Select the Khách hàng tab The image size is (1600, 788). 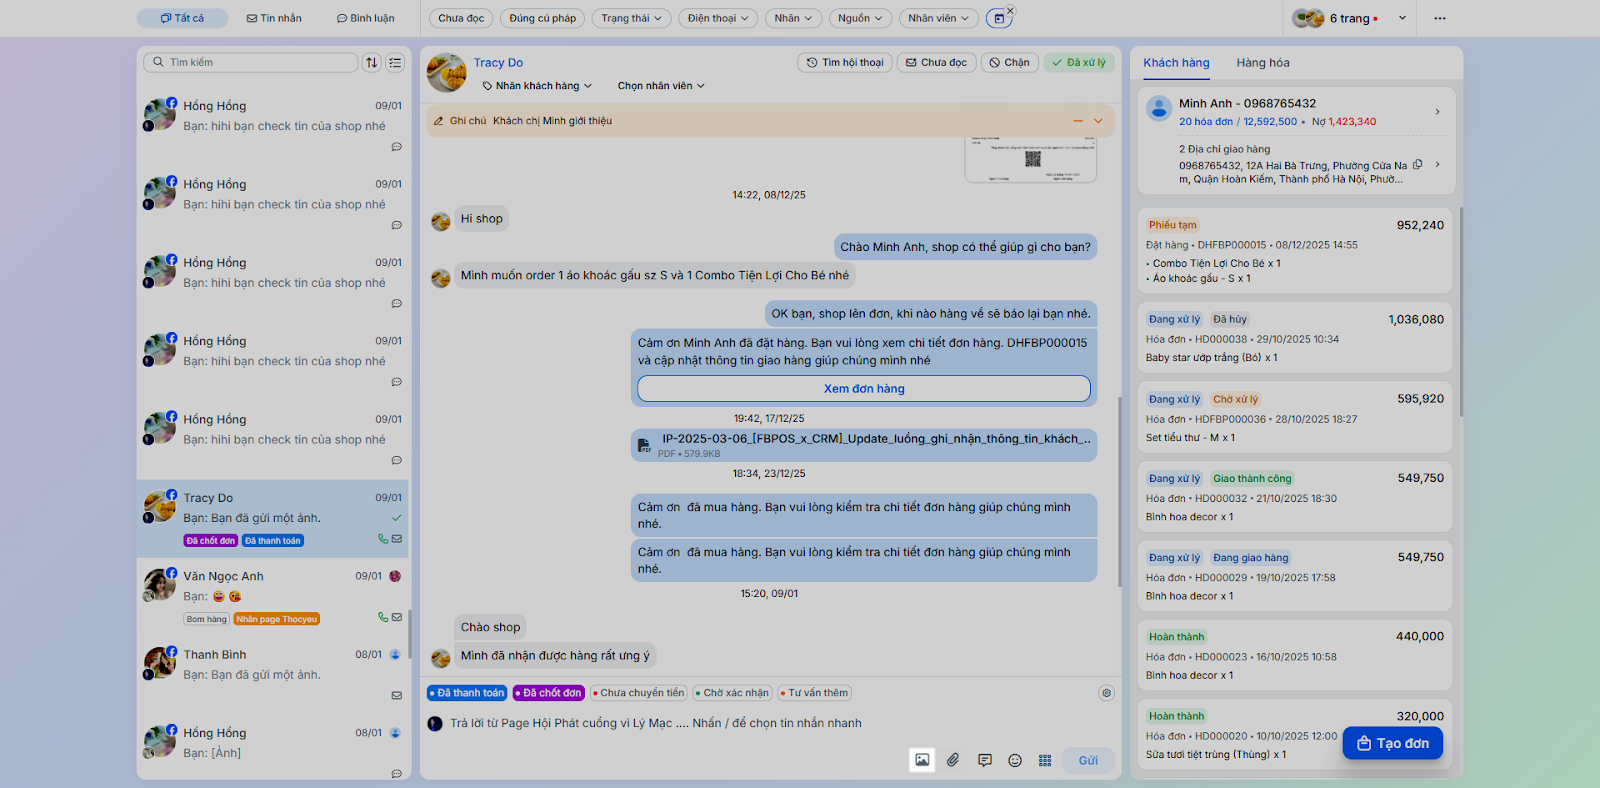(1176, 63)
